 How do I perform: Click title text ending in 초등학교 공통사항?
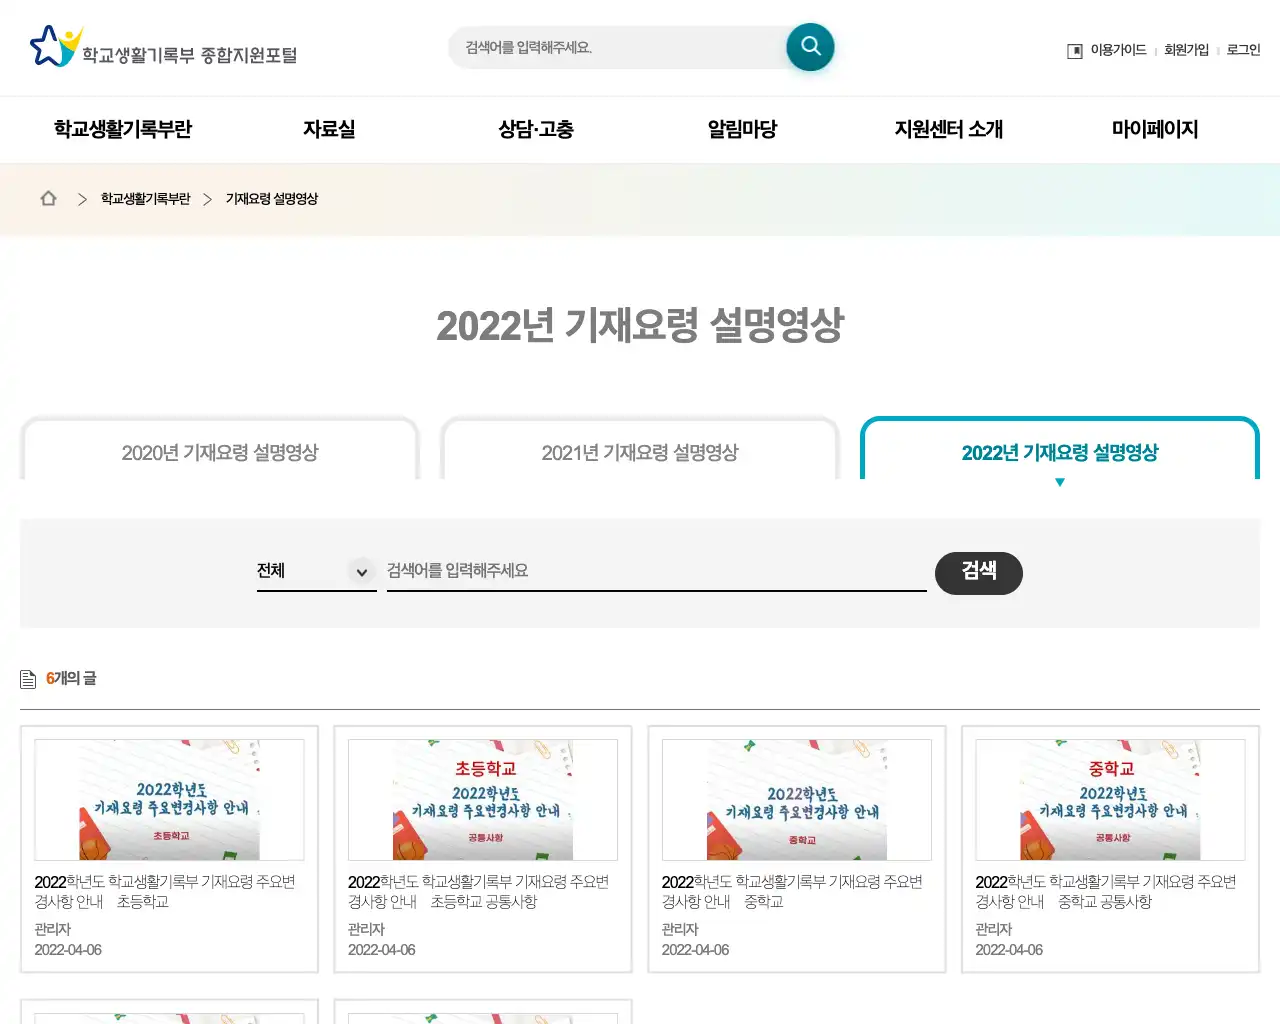[478, 892]
